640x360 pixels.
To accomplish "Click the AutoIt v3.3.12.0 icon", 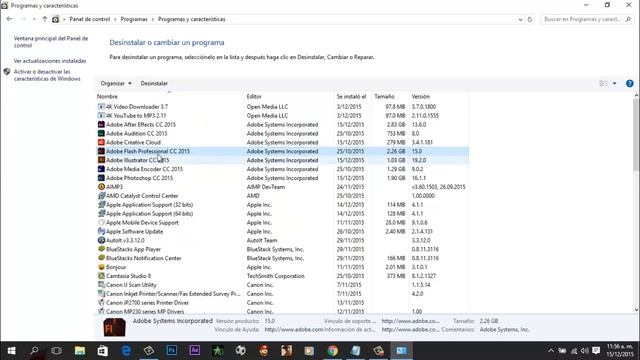I will pos(101,240).
